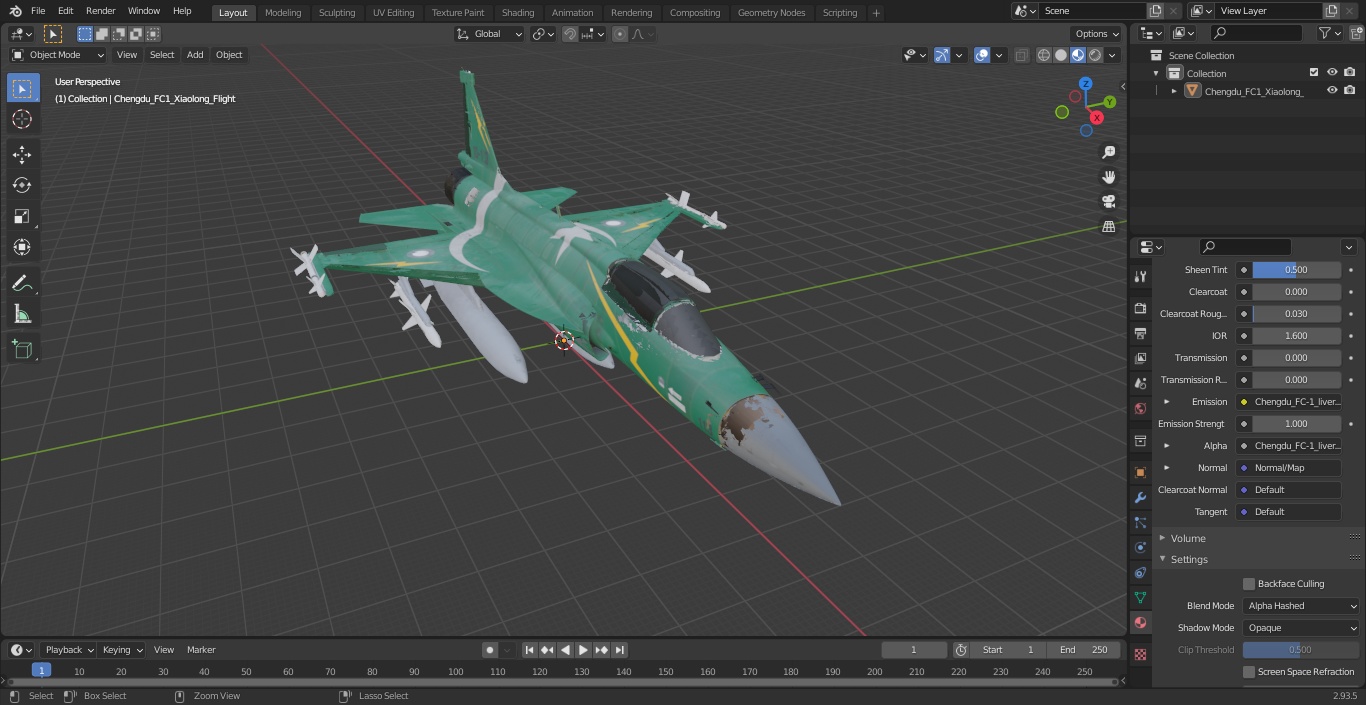Activate the Transform tool
1366x705 pixels.
pos(22,247)
